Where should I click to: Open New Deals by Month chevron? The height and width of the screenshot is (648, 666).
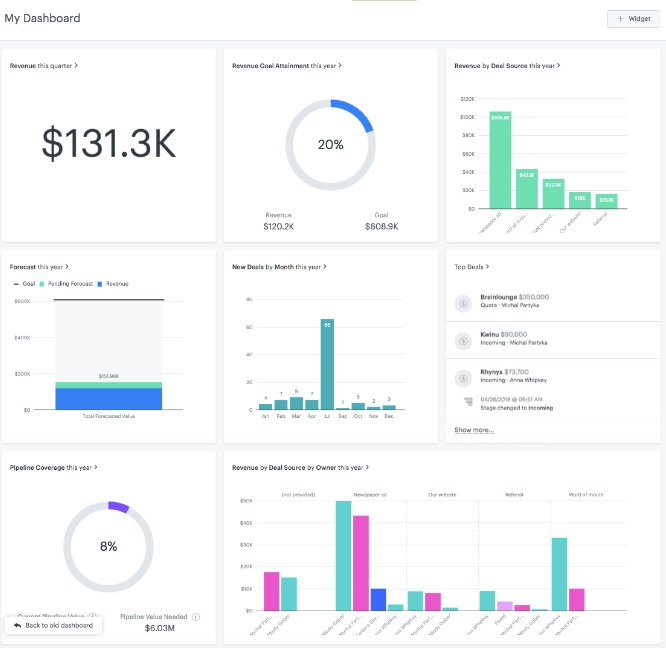tap(325, 267)
